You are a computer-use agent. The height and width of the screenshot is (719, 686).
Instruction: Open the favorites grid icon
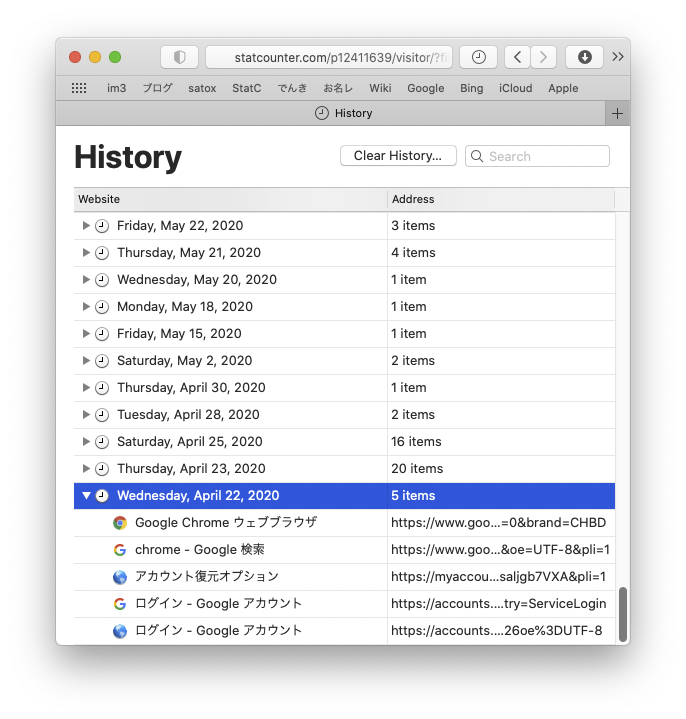coord(79,88)
